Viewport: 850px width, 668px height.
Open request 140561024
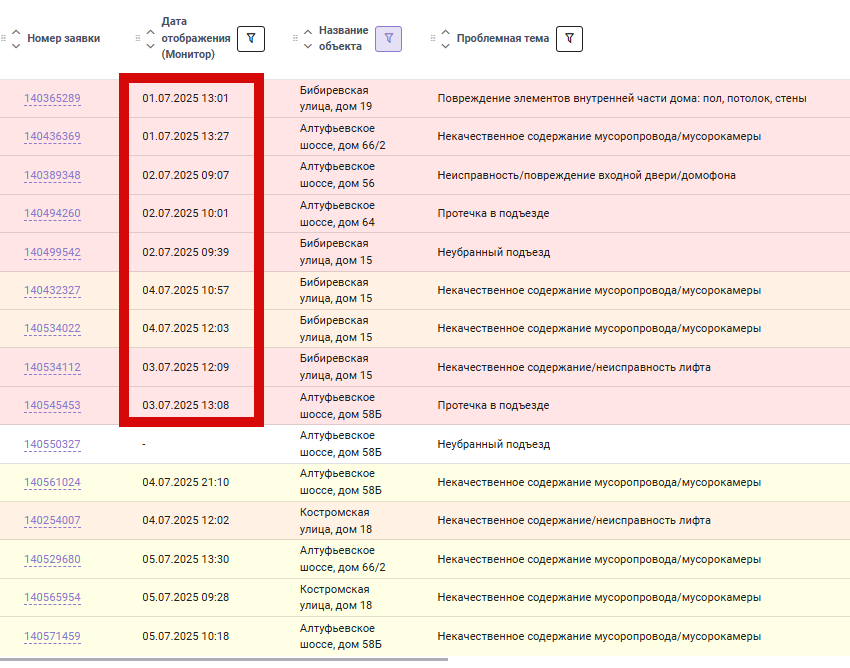[53, 482]
